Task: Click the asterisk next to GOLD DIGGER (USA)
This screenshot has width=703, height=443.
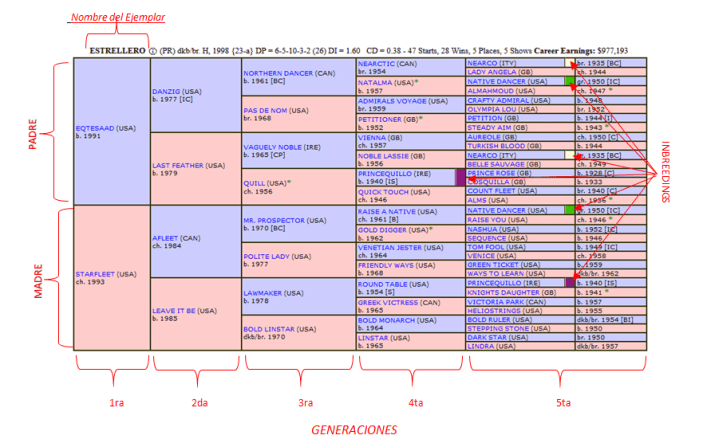Action: (x=431, y=228)
